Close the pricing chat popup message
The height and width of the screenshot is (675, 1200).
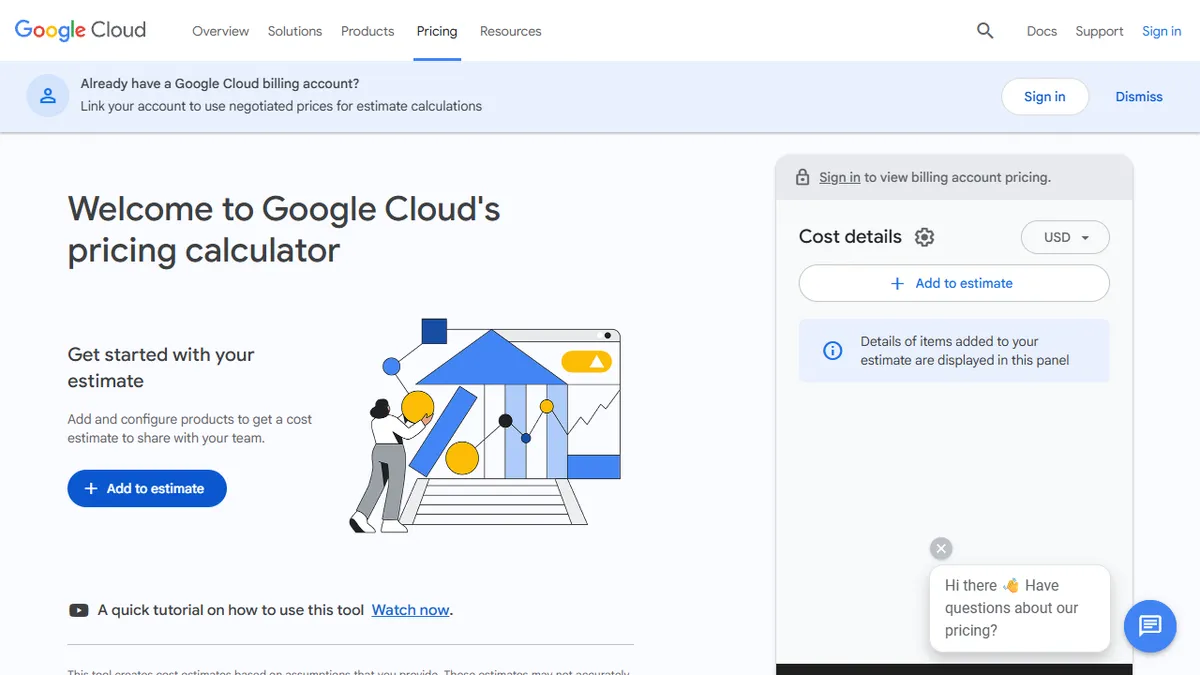pyautogui.click(x=940, y=548)
